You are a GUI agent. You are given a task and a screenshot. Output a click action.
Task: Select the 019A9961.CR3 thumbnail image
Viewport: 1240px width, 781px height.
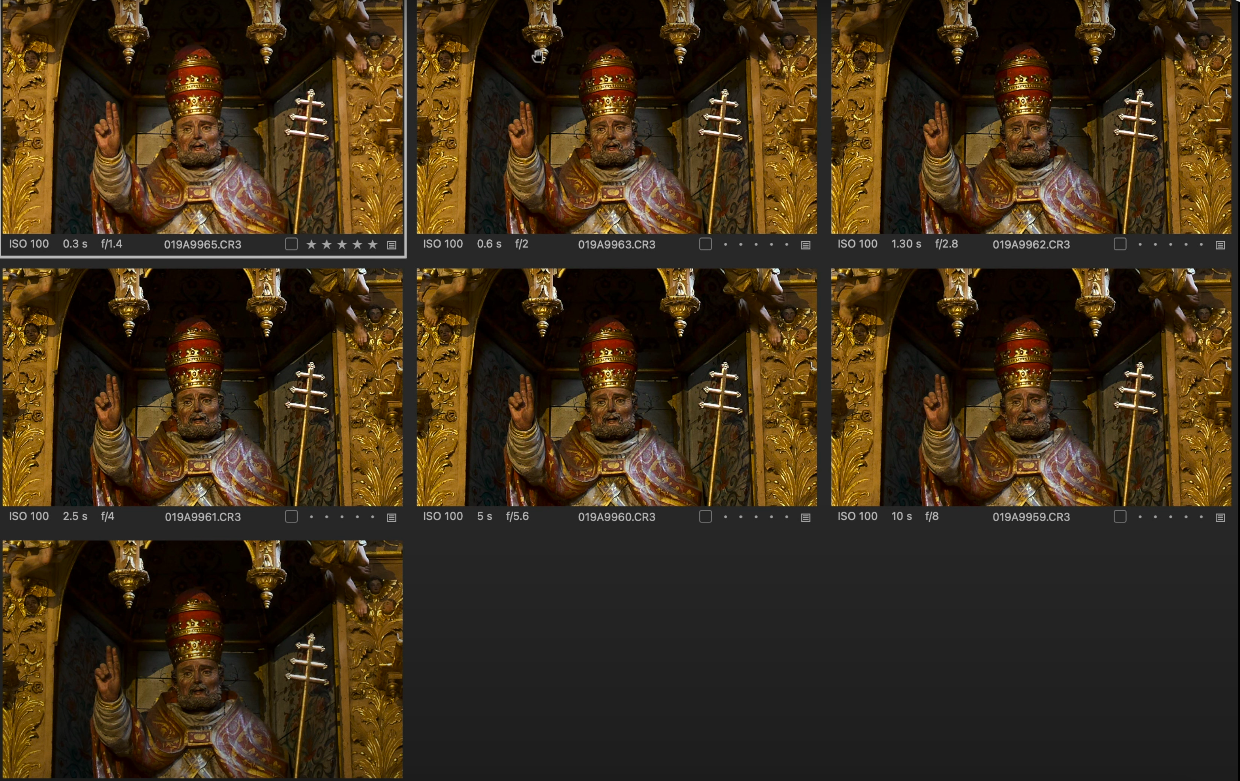[203, 387]
